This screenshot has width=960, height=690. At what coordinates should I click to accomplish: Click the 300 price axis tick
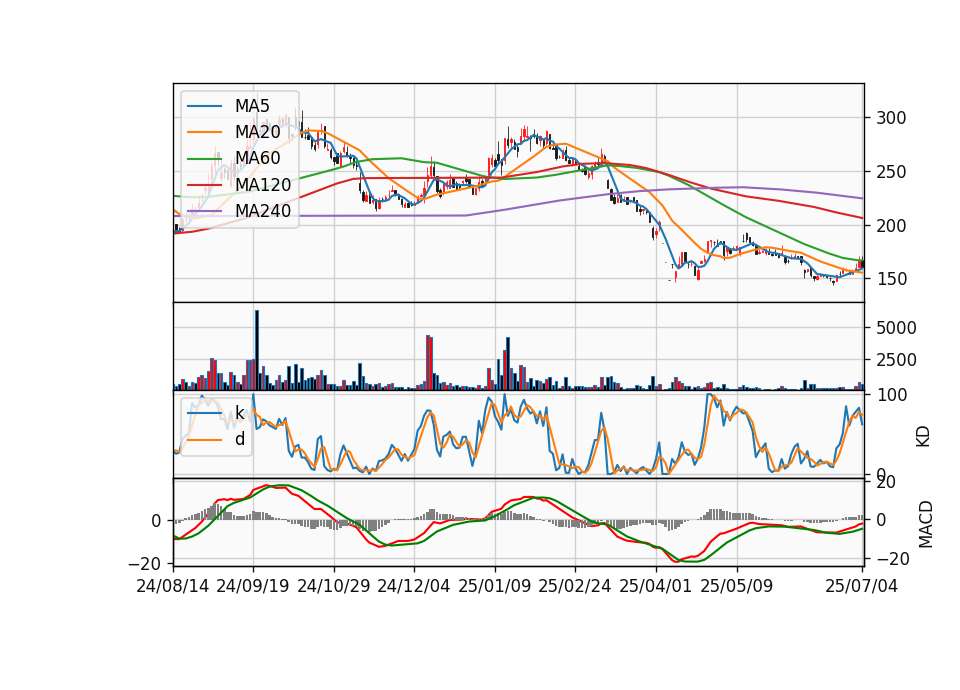click(891, 118)
